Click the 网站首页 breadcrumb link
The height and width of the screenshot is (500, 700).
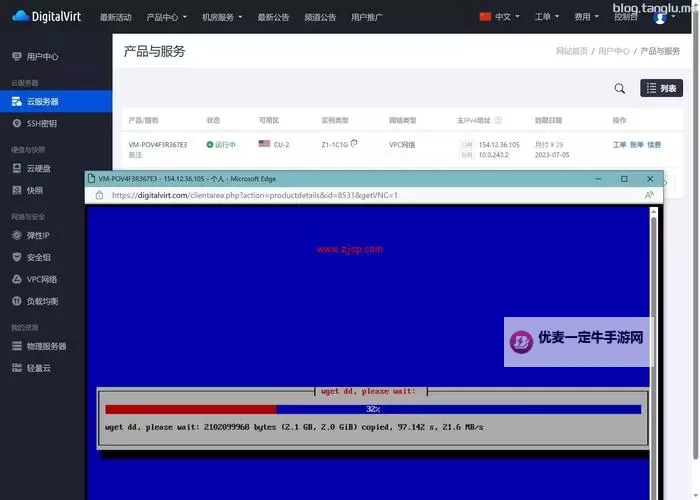pos(571,51)
